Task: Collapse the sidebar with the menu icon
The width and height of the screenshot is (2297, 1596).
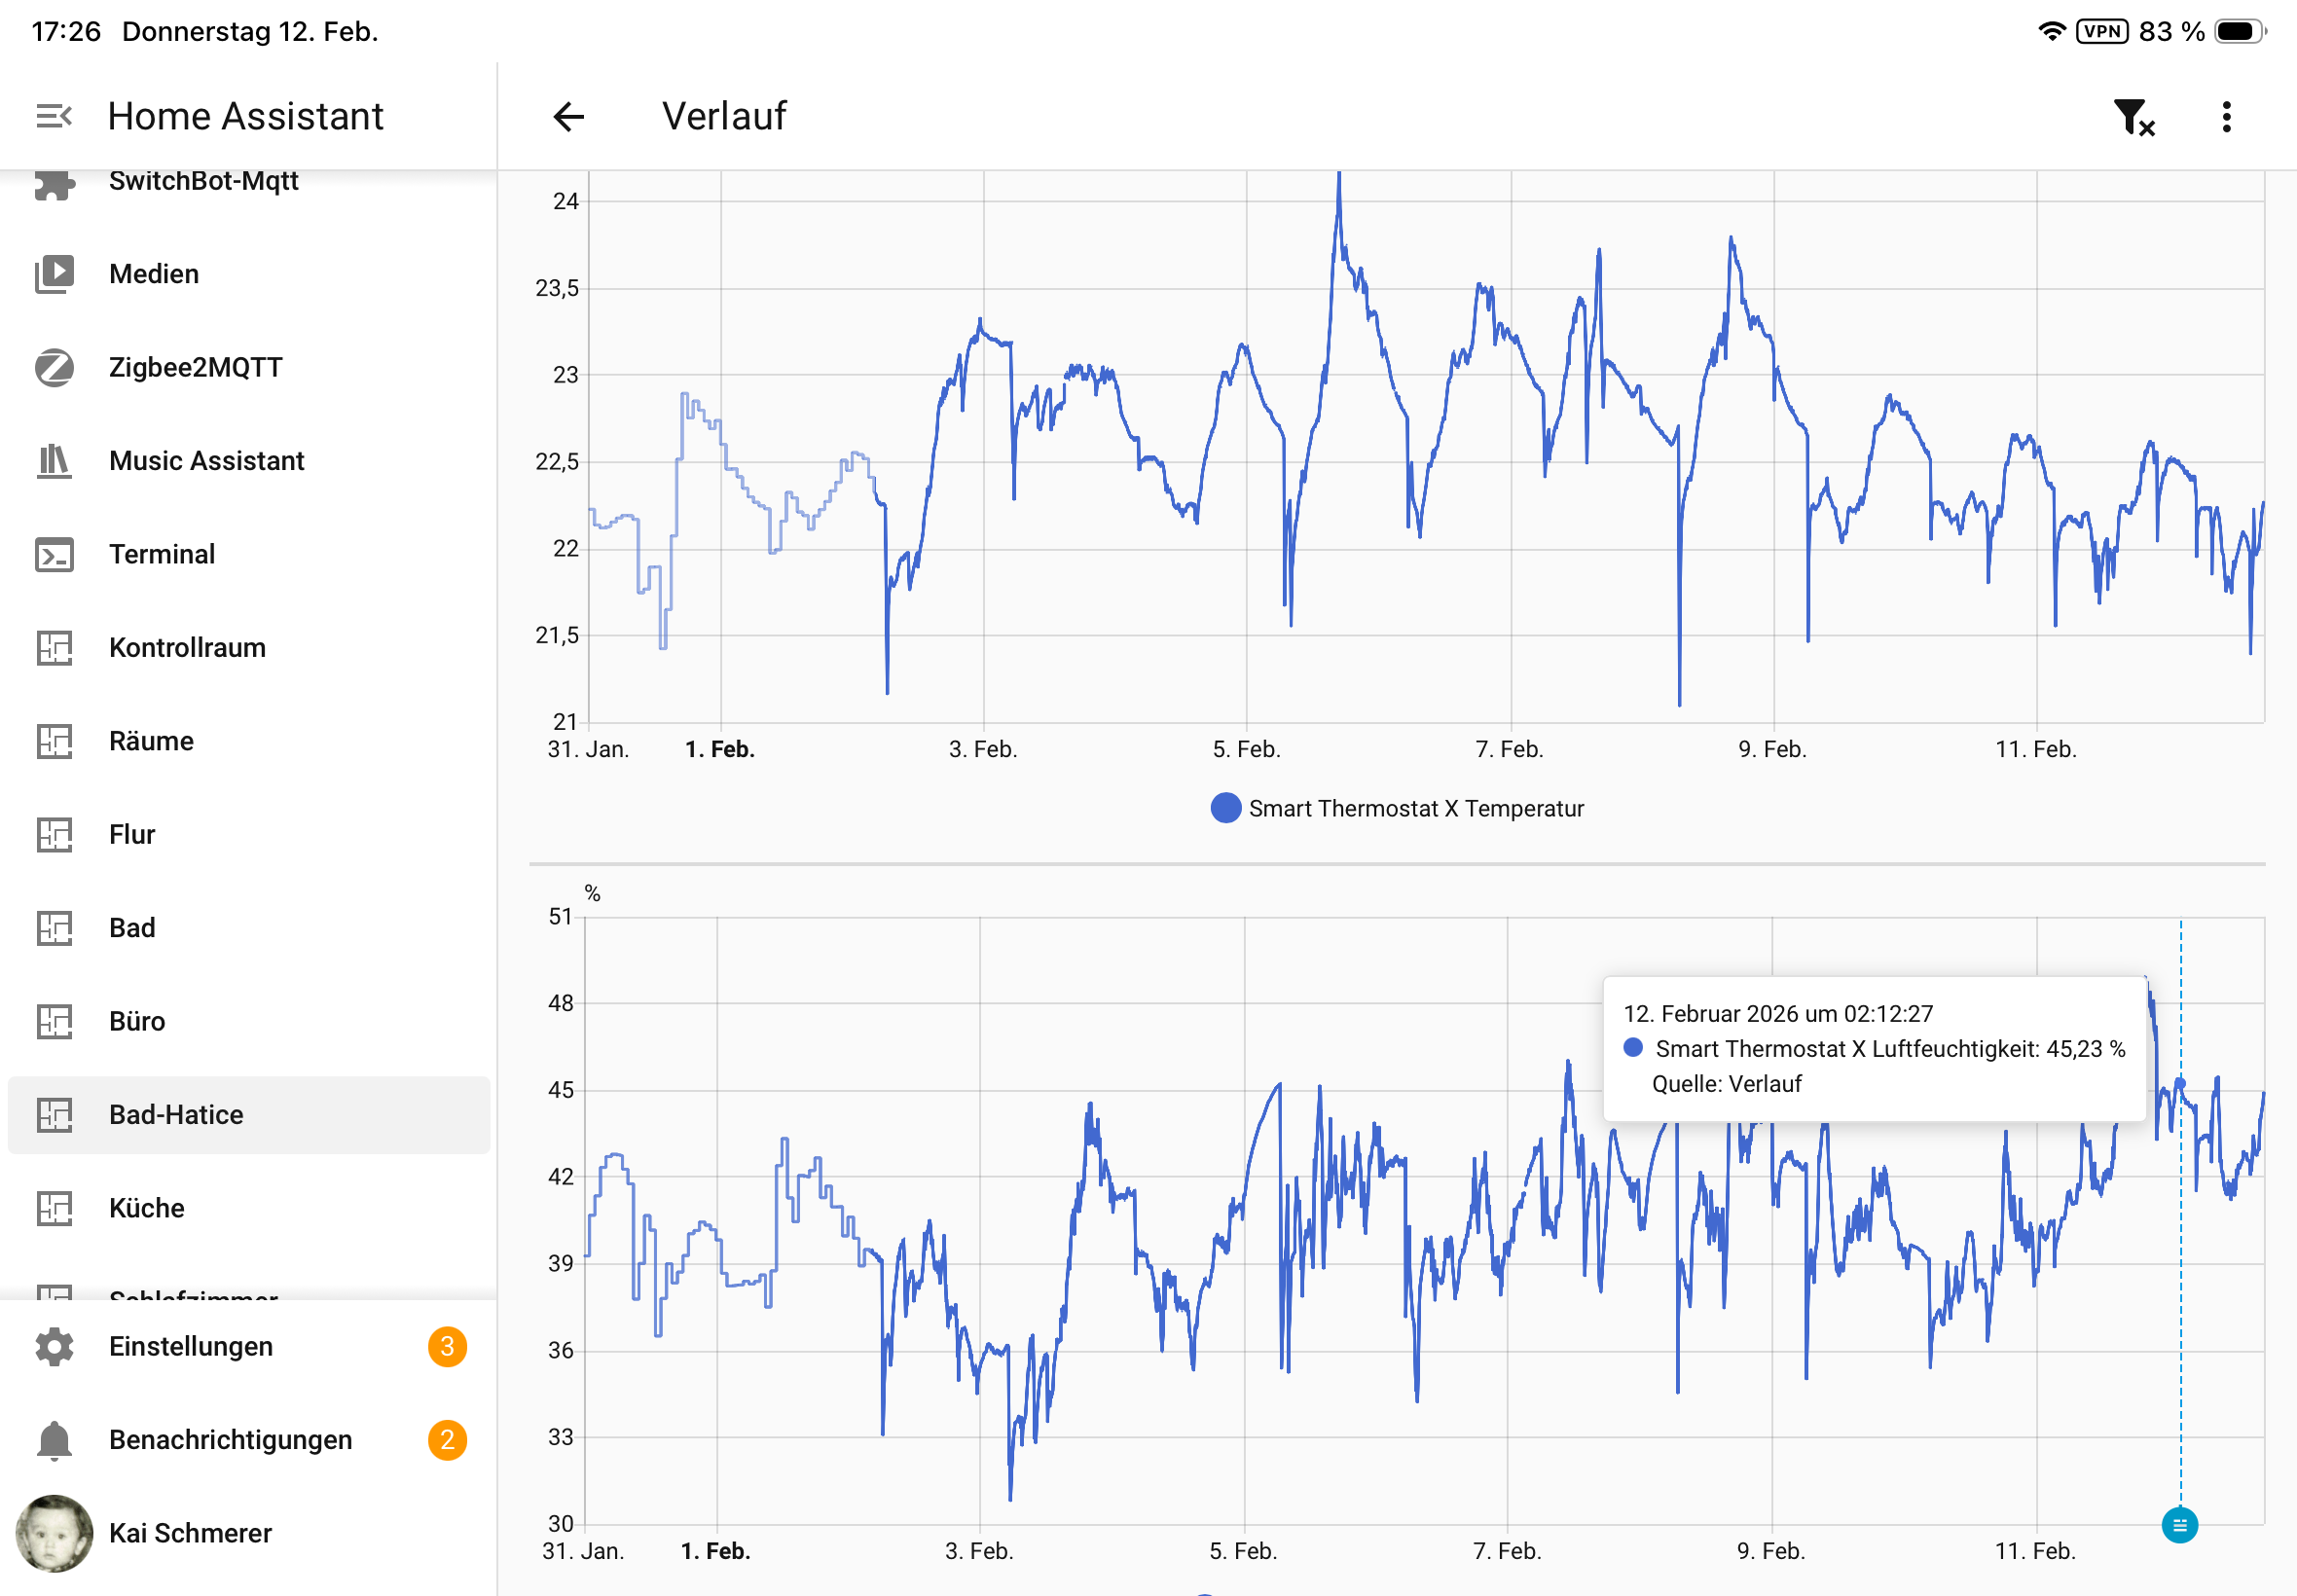Action: (54, 116)
